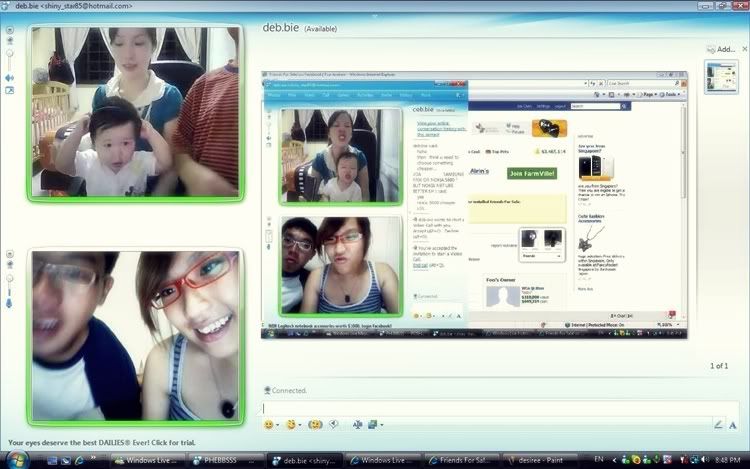This screenshot has width=750, height=469.
Task: Open the emoticon picker smiley
Action: 269,425
